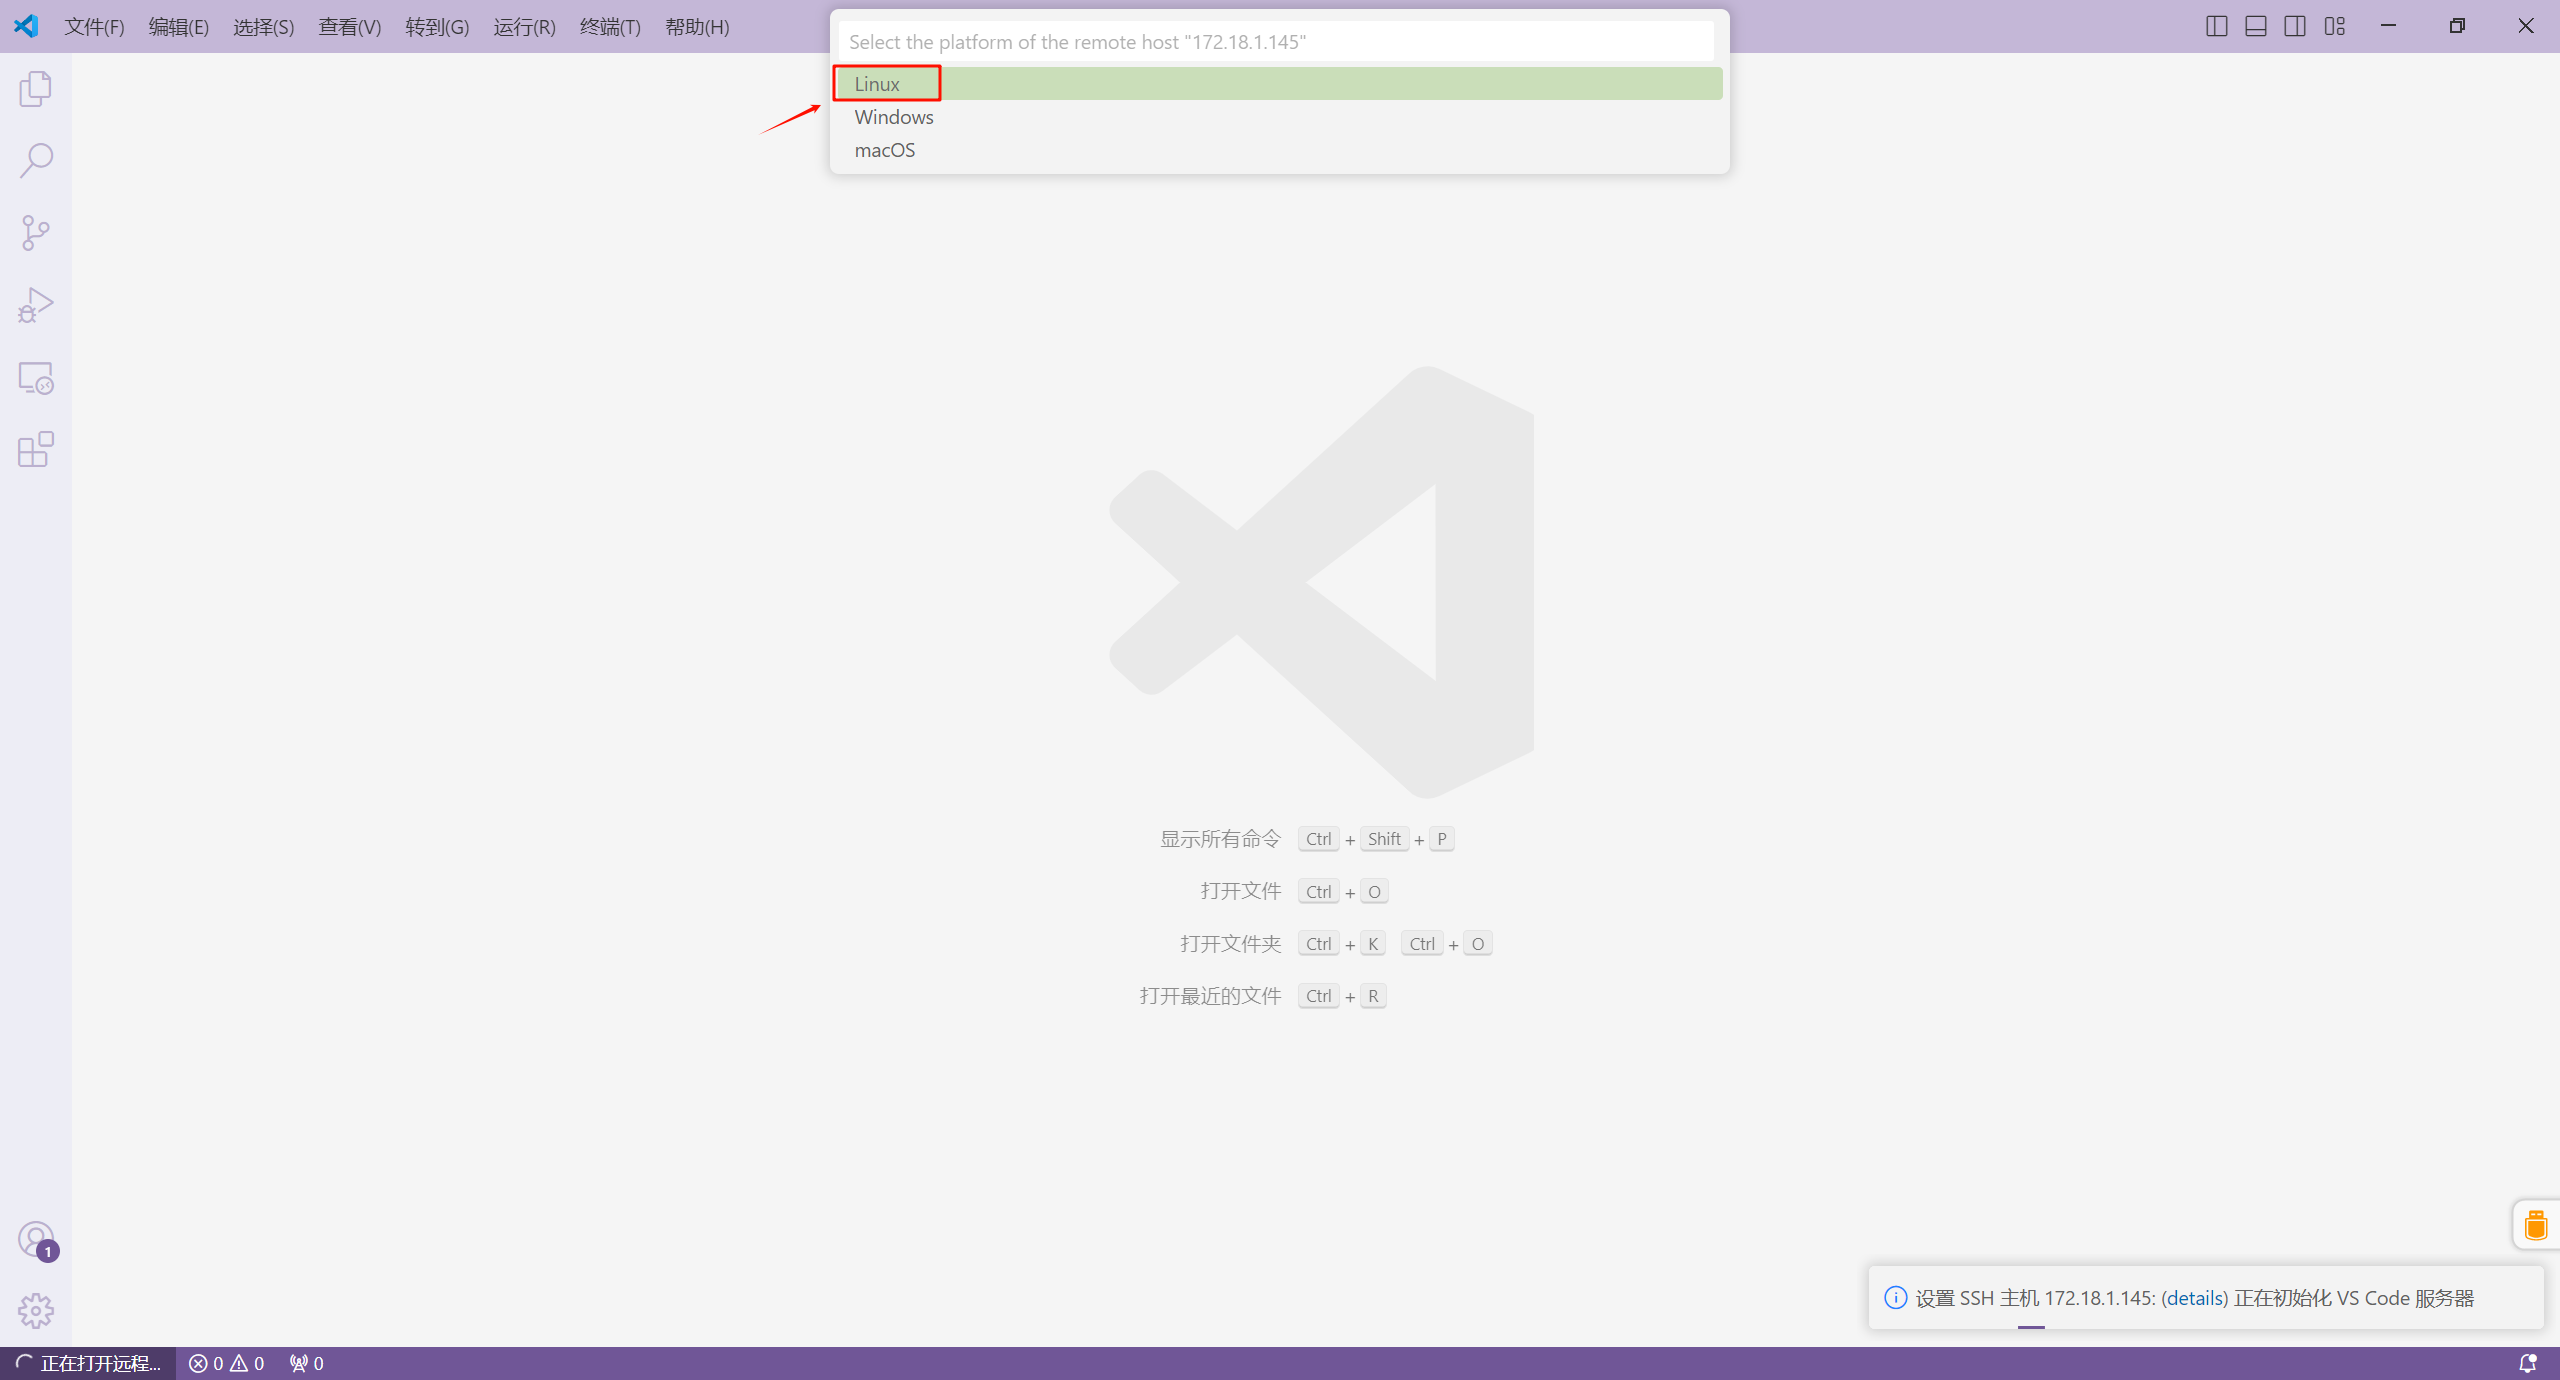
Task: Open the 查看(V) menu
Action: [350, 27]
